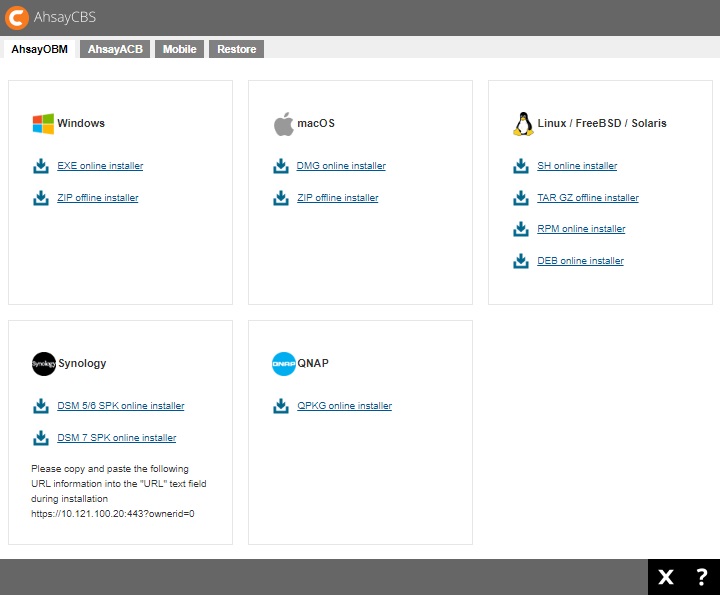
Task: Open the Mobile tab
Action: [x=180, y=49]
